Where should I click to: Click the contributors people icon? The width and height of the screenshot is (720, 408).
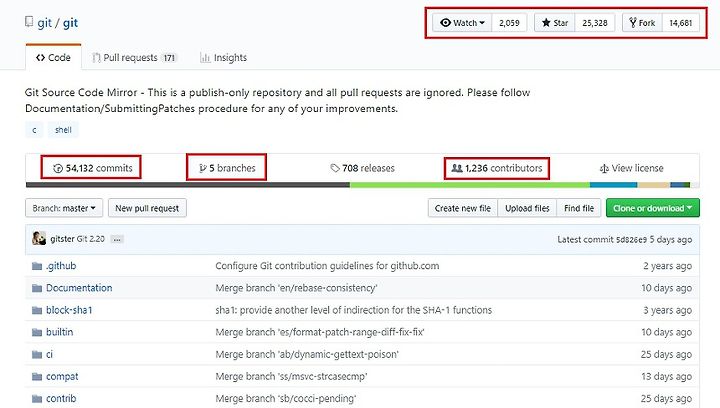coord(457,168)
